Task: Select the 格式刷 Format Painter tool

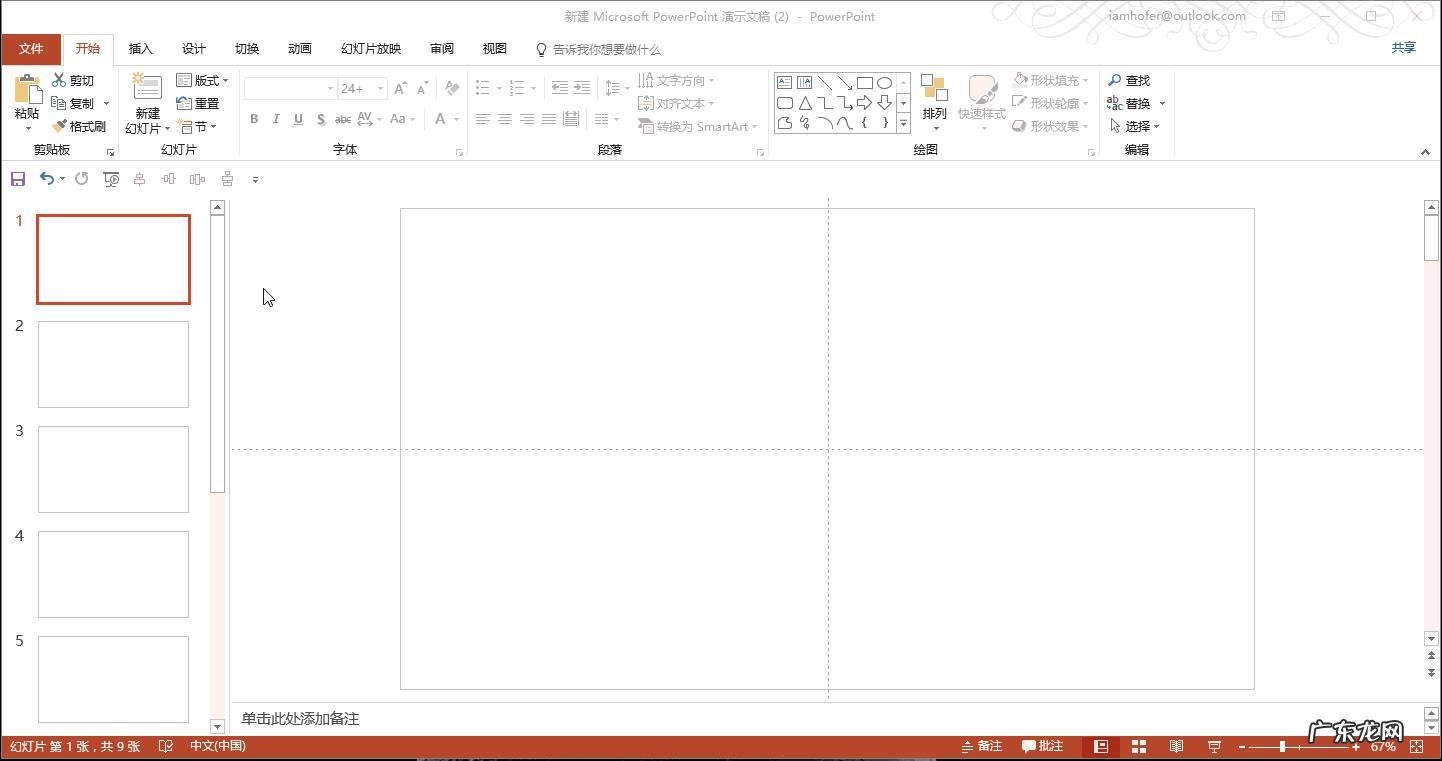Action: (x=79, y=126)
